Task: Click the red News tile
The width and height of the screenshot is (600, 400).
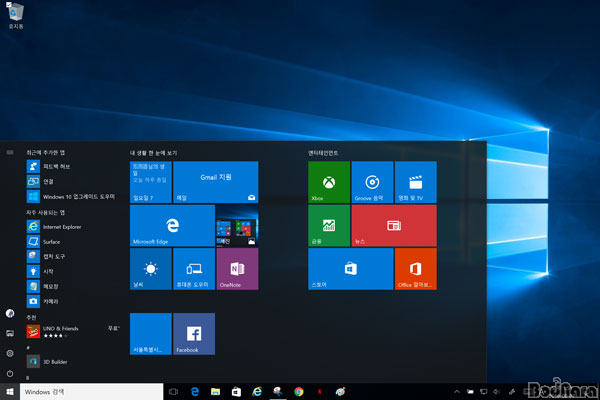Action: tap(393, 226)
